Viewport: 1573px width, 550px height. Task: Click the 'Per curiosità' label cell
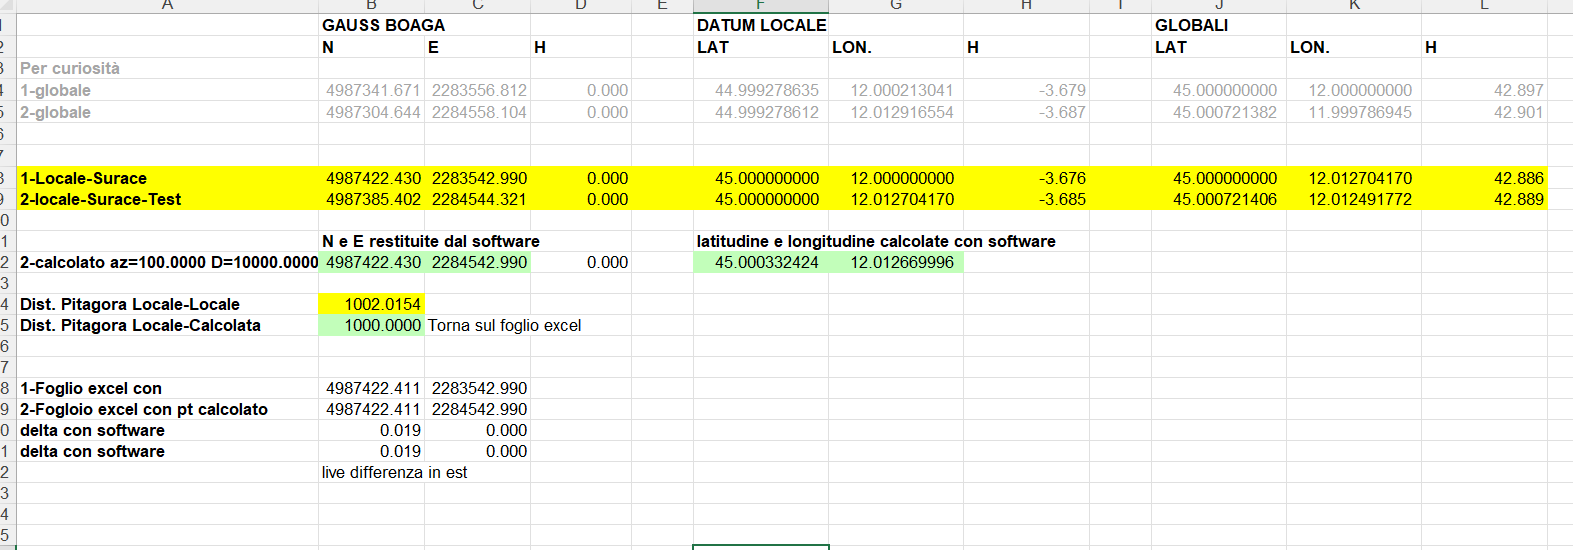click(x=70, y=68)
